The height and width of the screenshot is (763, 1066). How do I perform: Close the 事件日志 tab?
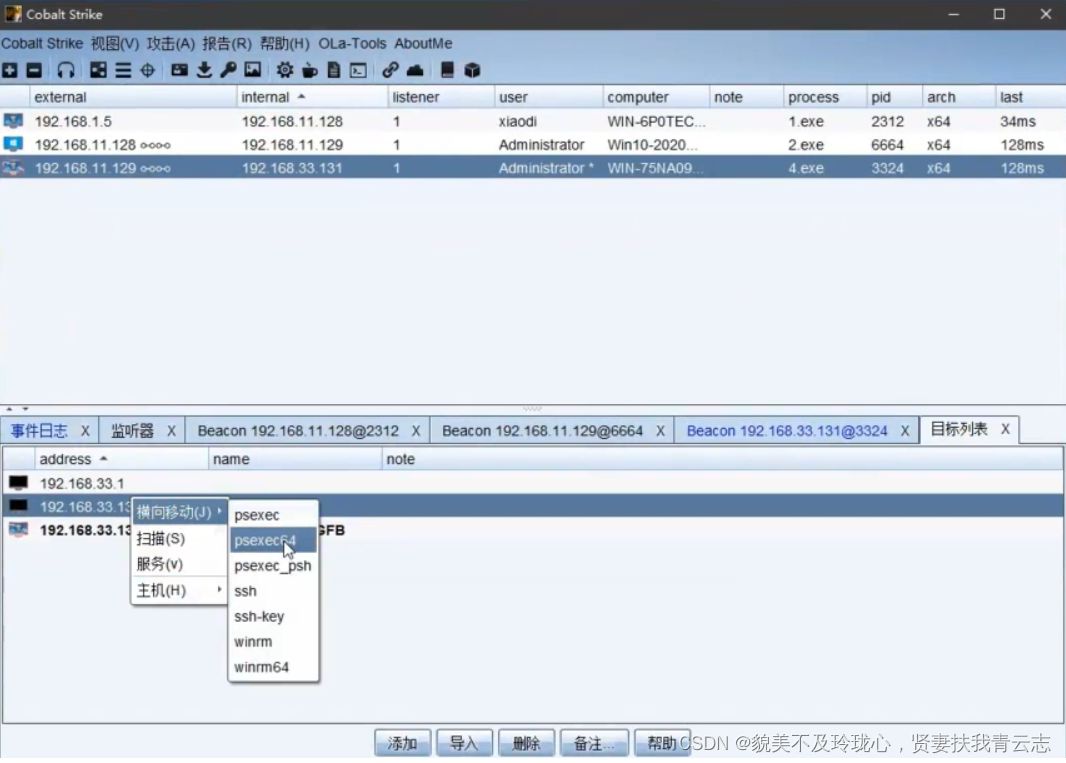click(x=85, y=430)
